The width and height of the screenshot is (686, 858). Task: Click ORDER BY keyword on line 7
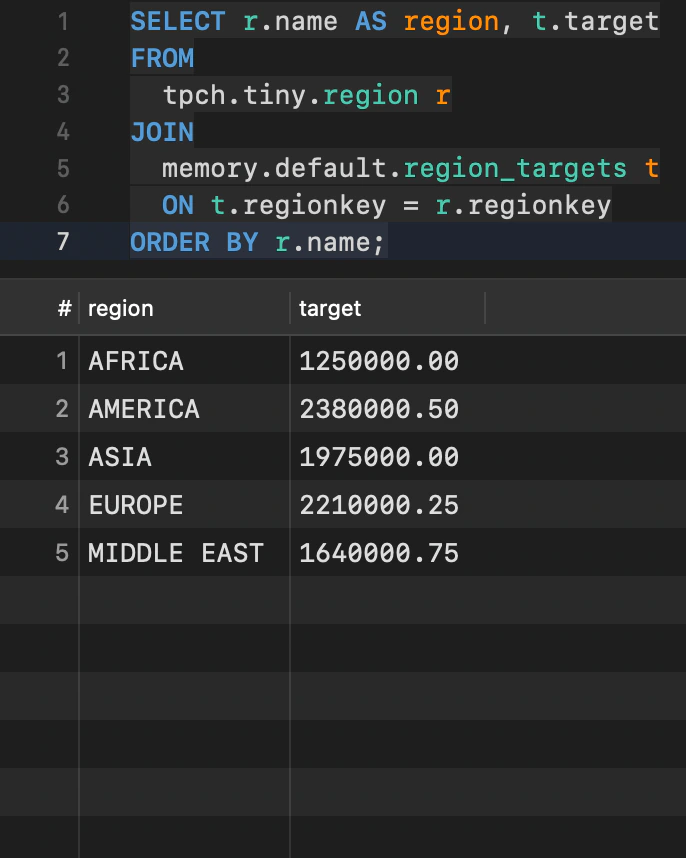194,242
